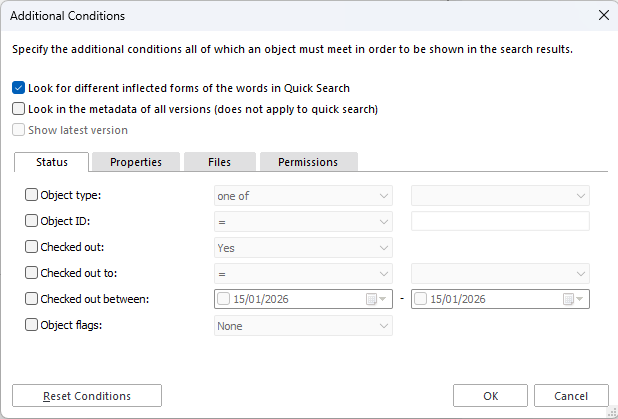Click the Object ID value field

point(500,222)
